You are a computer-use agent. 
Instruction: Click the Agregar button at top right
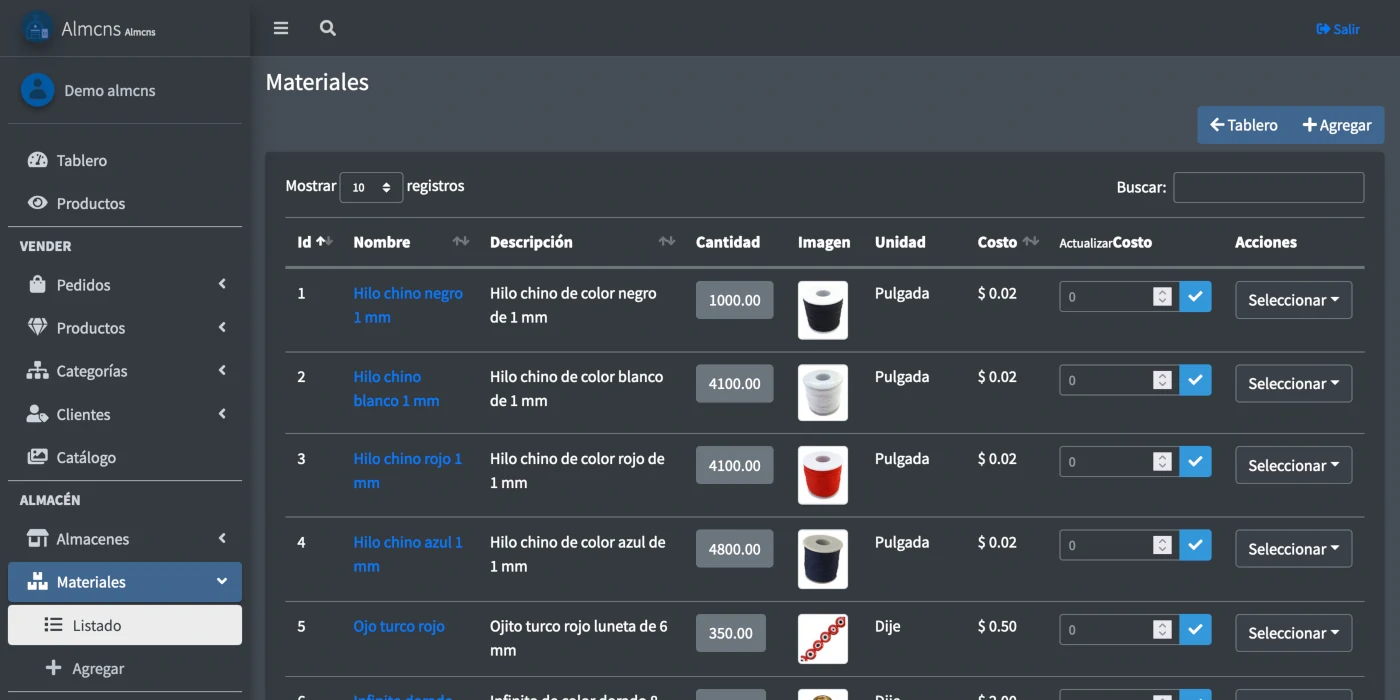[1336, 125]
